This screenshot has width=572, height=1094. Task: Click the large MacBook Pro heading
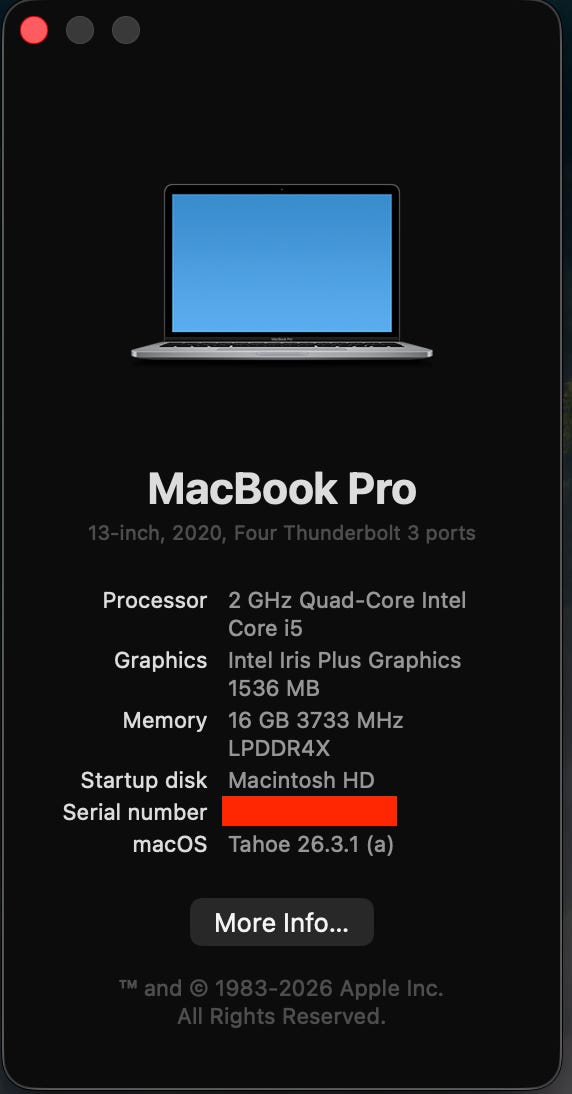click(282, 489)
